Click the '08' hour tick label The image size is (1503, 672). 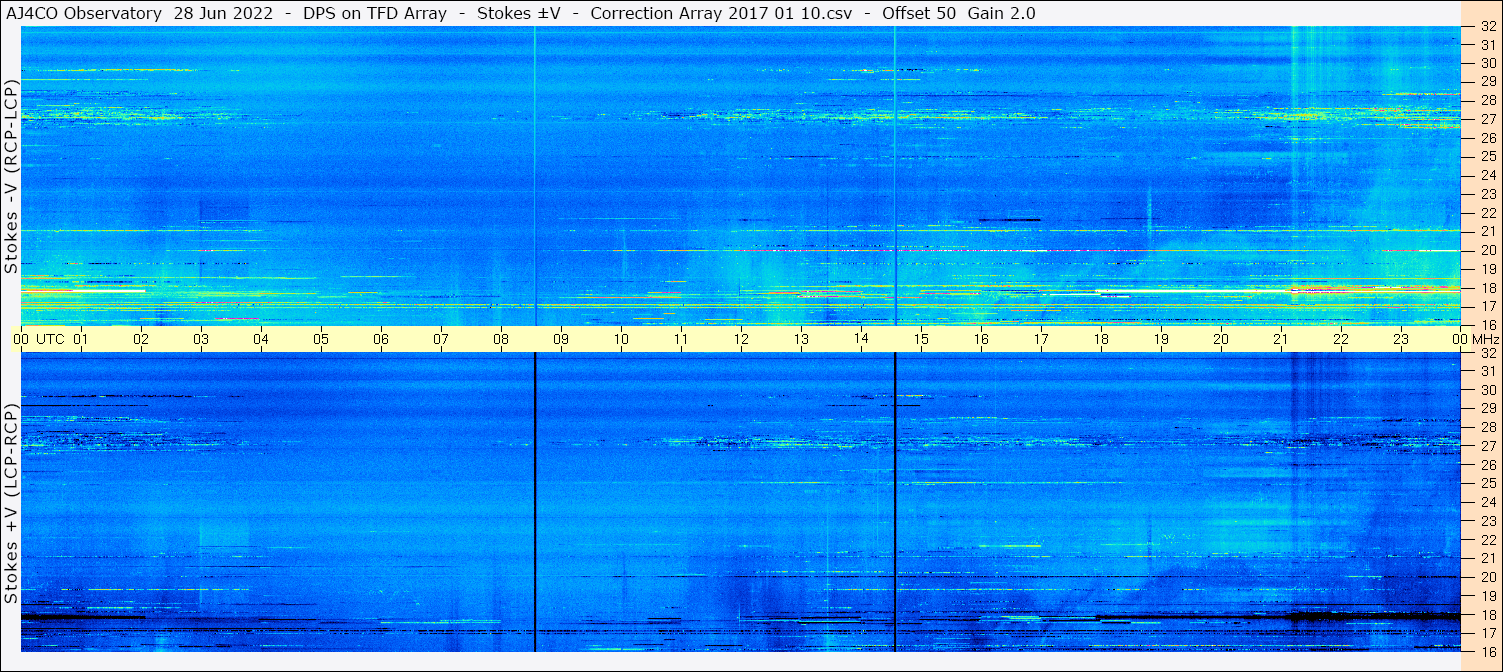pos(501,339)
